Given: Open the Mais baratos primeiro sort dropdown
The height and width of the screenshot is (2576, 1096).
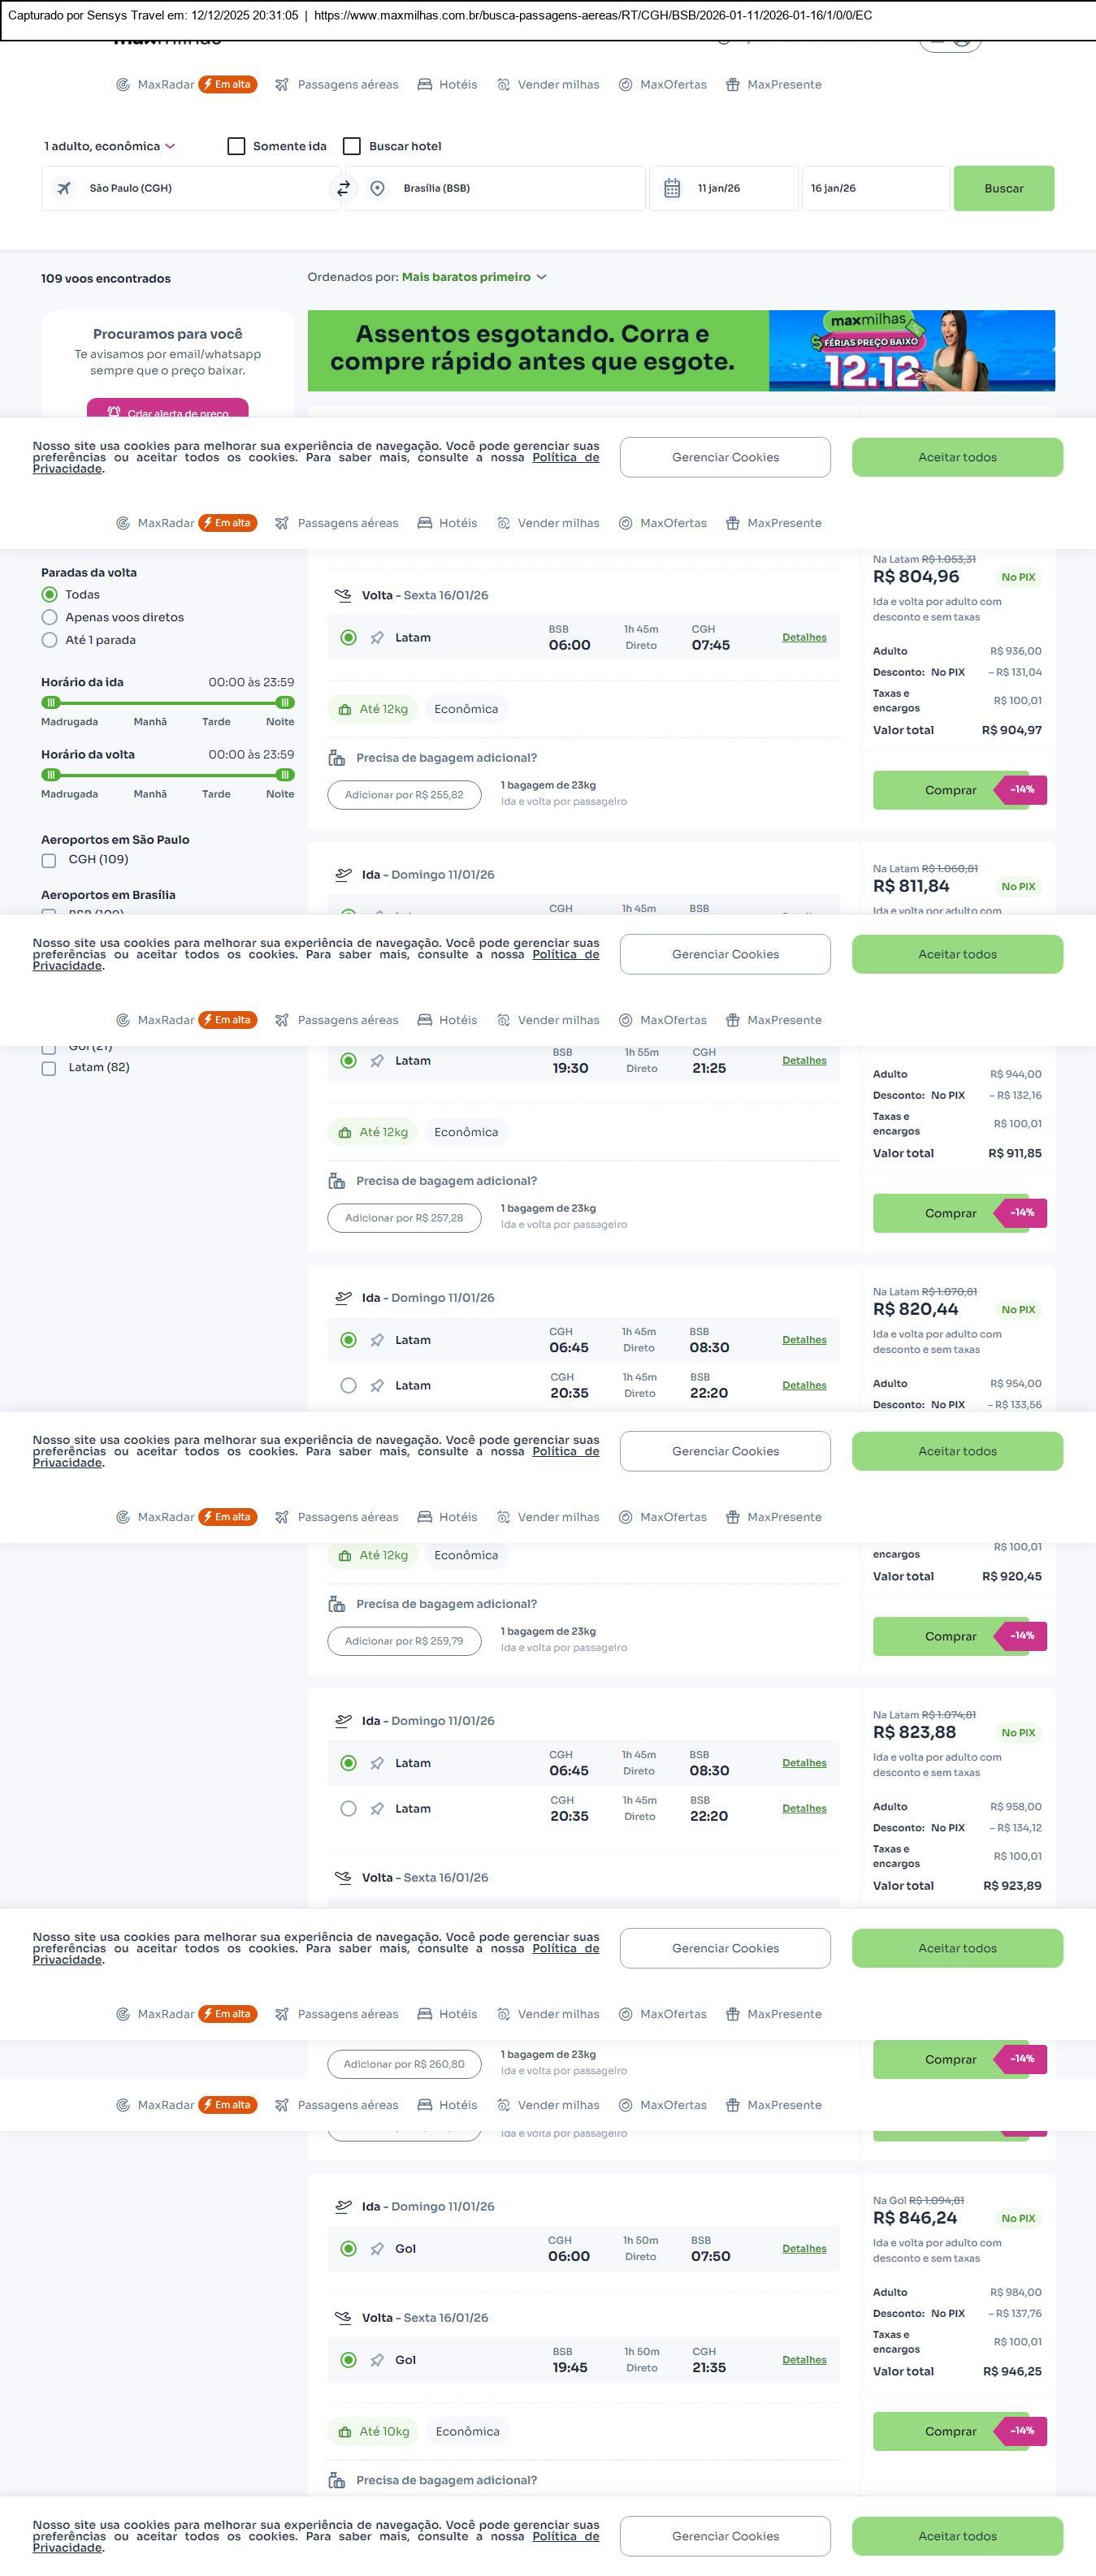Looking at the screenshot, I should point(473,277).
